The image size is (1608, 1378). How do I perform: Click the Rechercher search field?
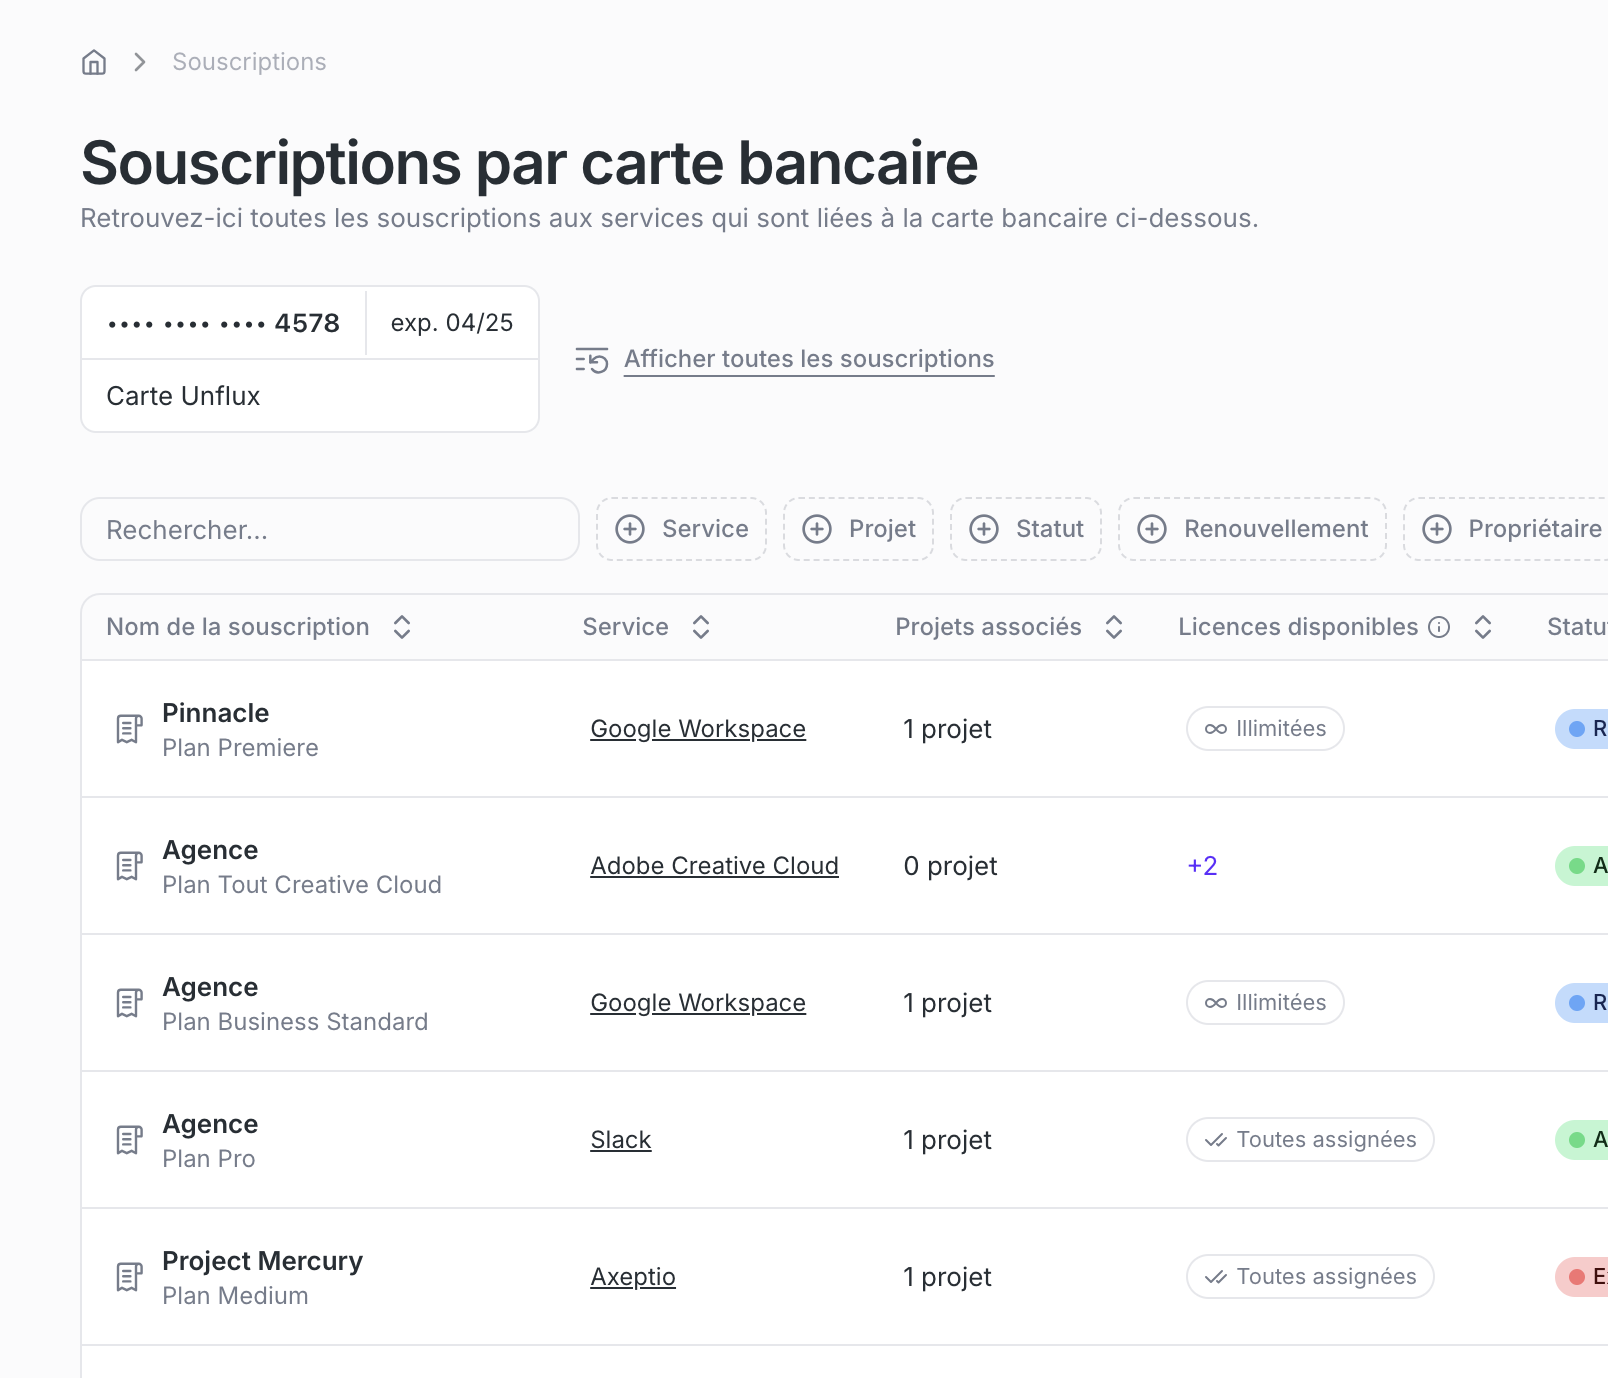[x=330, y=529]
